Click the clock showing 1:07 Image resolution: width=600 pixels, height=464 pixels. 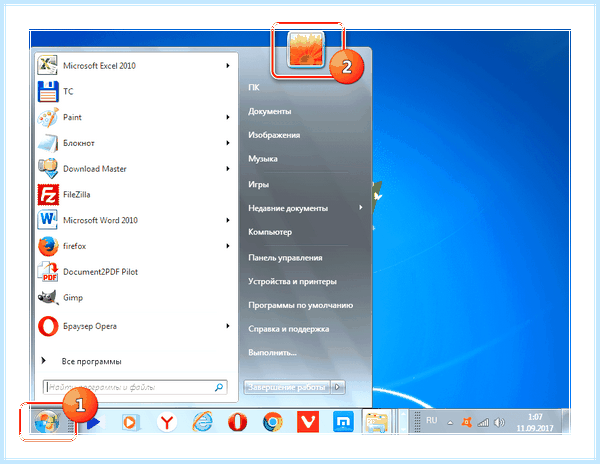535,422
